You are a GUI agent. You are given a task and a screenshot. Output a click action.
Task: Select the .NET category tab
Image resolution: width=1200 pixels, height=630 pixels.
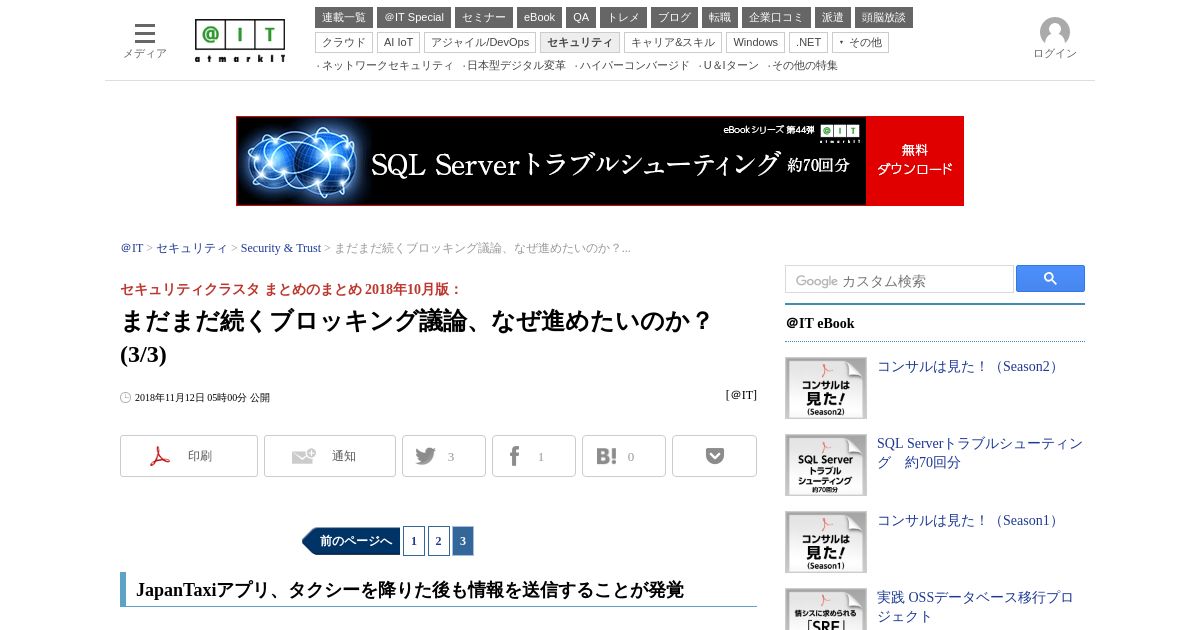pos(808,43)
